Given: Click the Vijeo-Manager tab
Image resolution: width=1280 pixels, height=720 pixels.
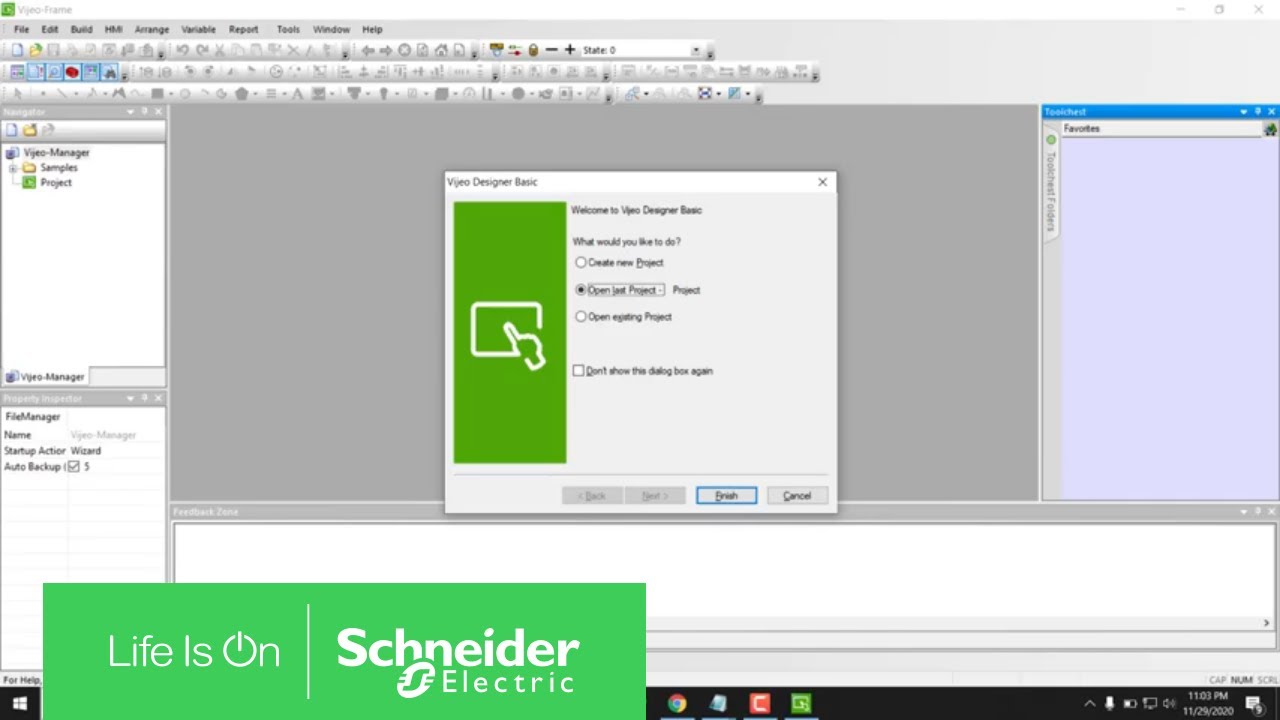Looking at the screenshot, I should [45, 377].
